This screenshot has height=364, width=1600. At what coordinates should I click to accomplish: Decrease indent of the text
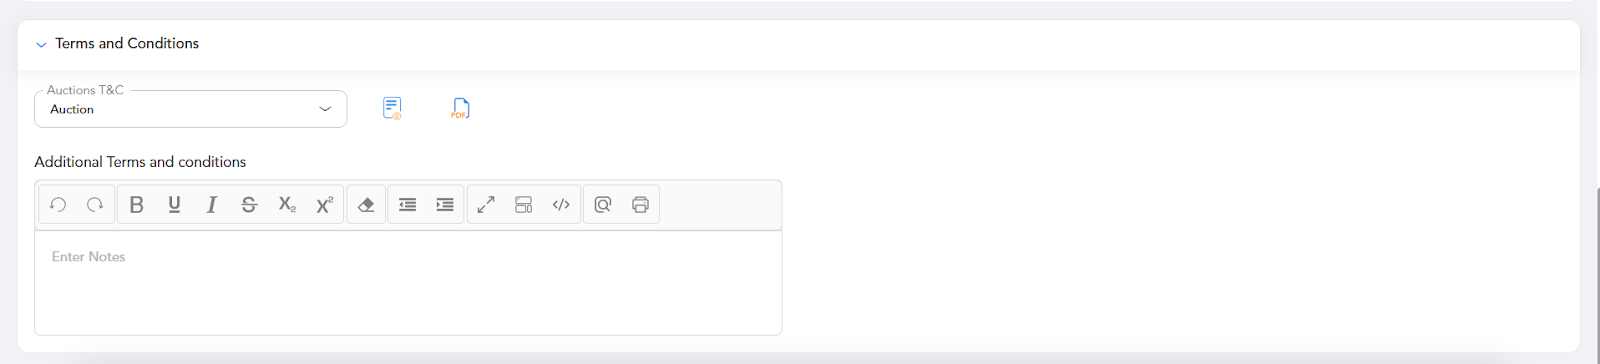pos(408,205)
